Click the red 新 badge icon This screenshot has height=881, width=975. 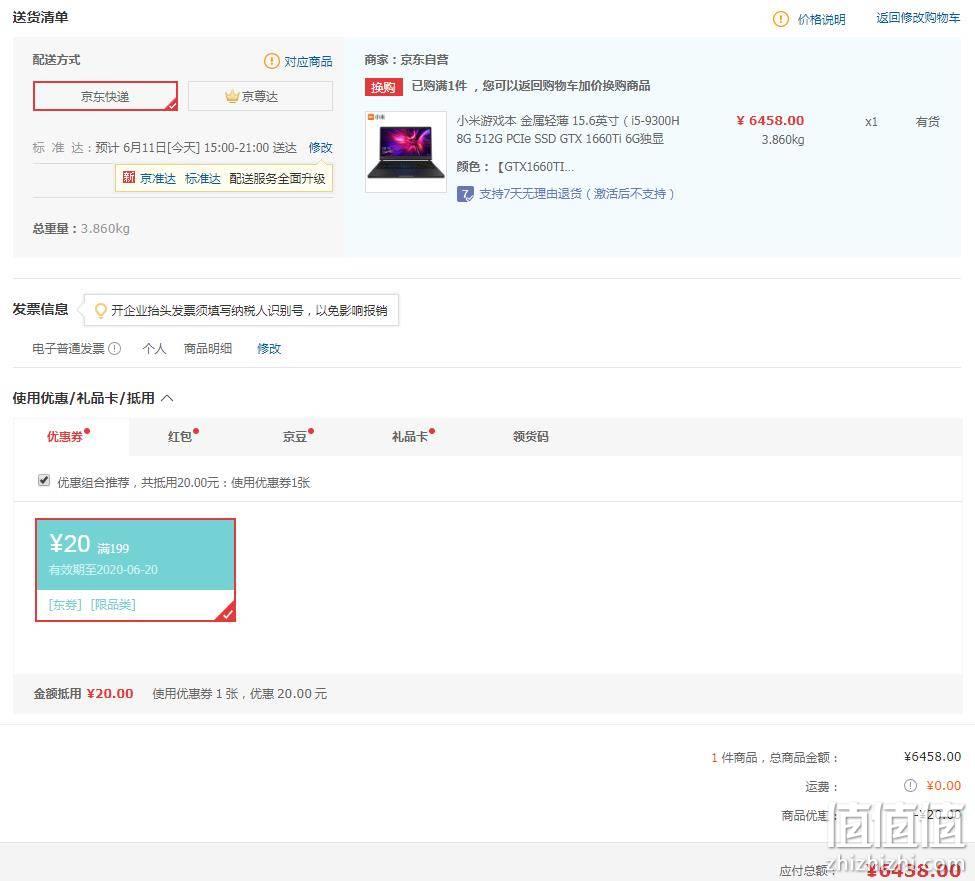tap(129, 178)
